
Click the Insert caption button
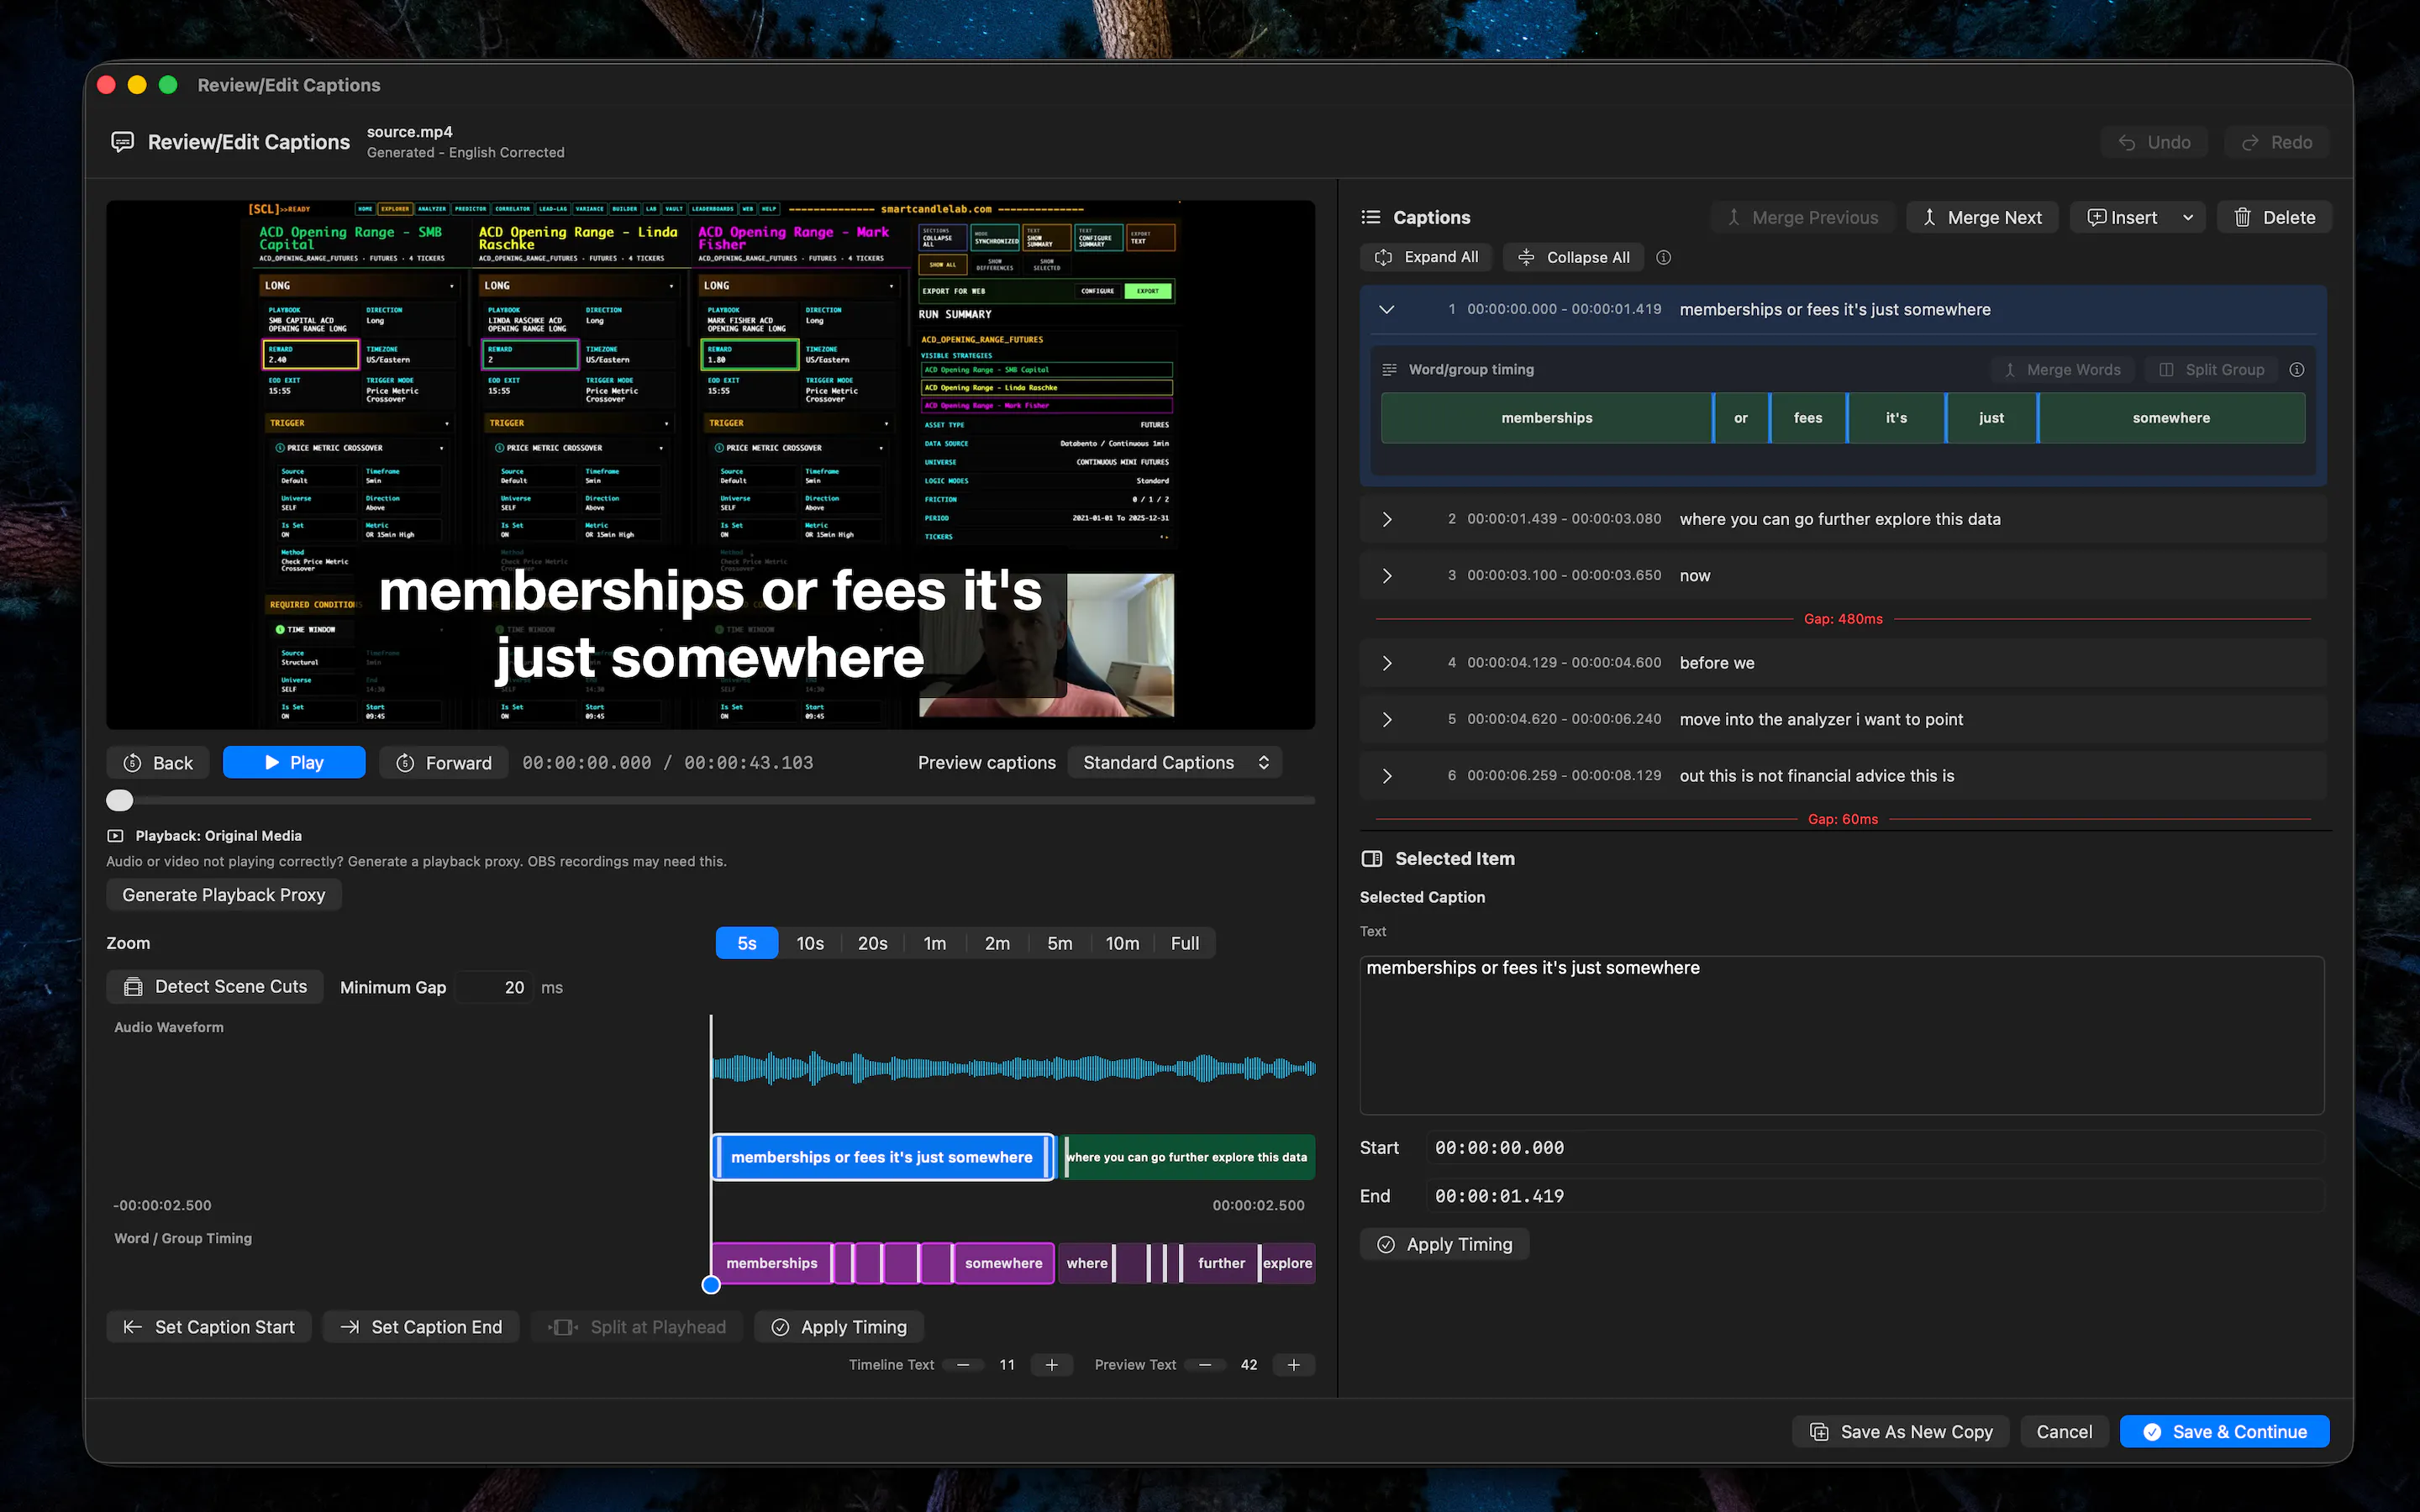pos(2122,217)
